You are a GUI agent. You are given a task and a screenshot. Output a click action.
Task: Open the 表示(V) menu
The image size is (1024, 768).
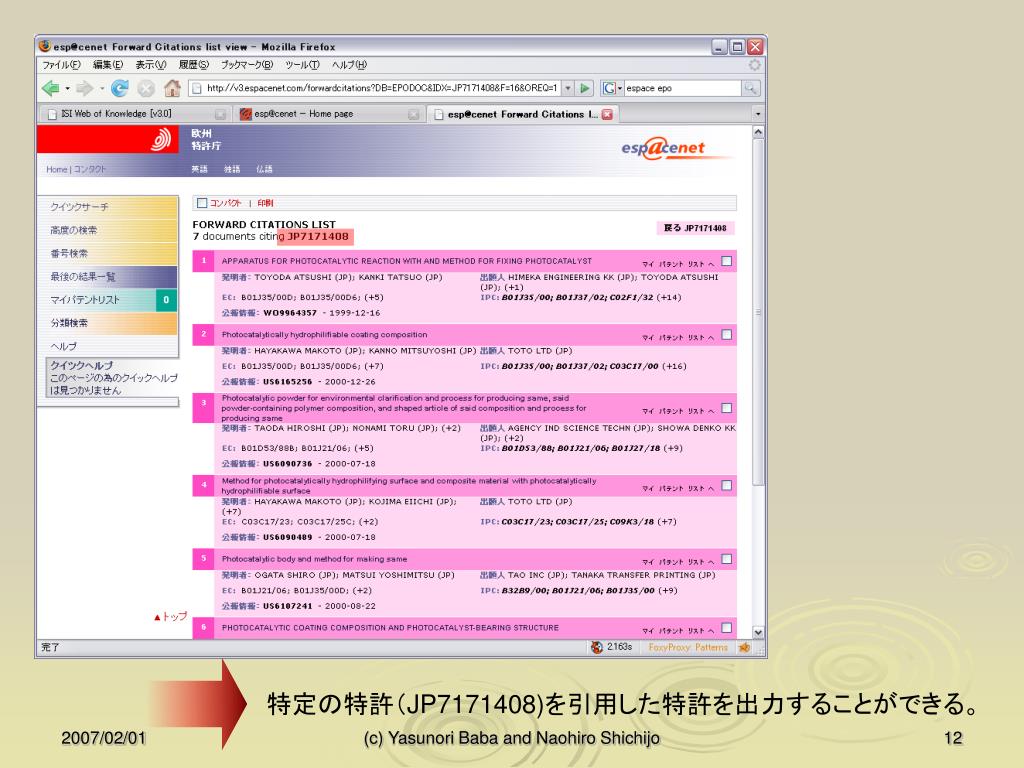coord(151,65)
